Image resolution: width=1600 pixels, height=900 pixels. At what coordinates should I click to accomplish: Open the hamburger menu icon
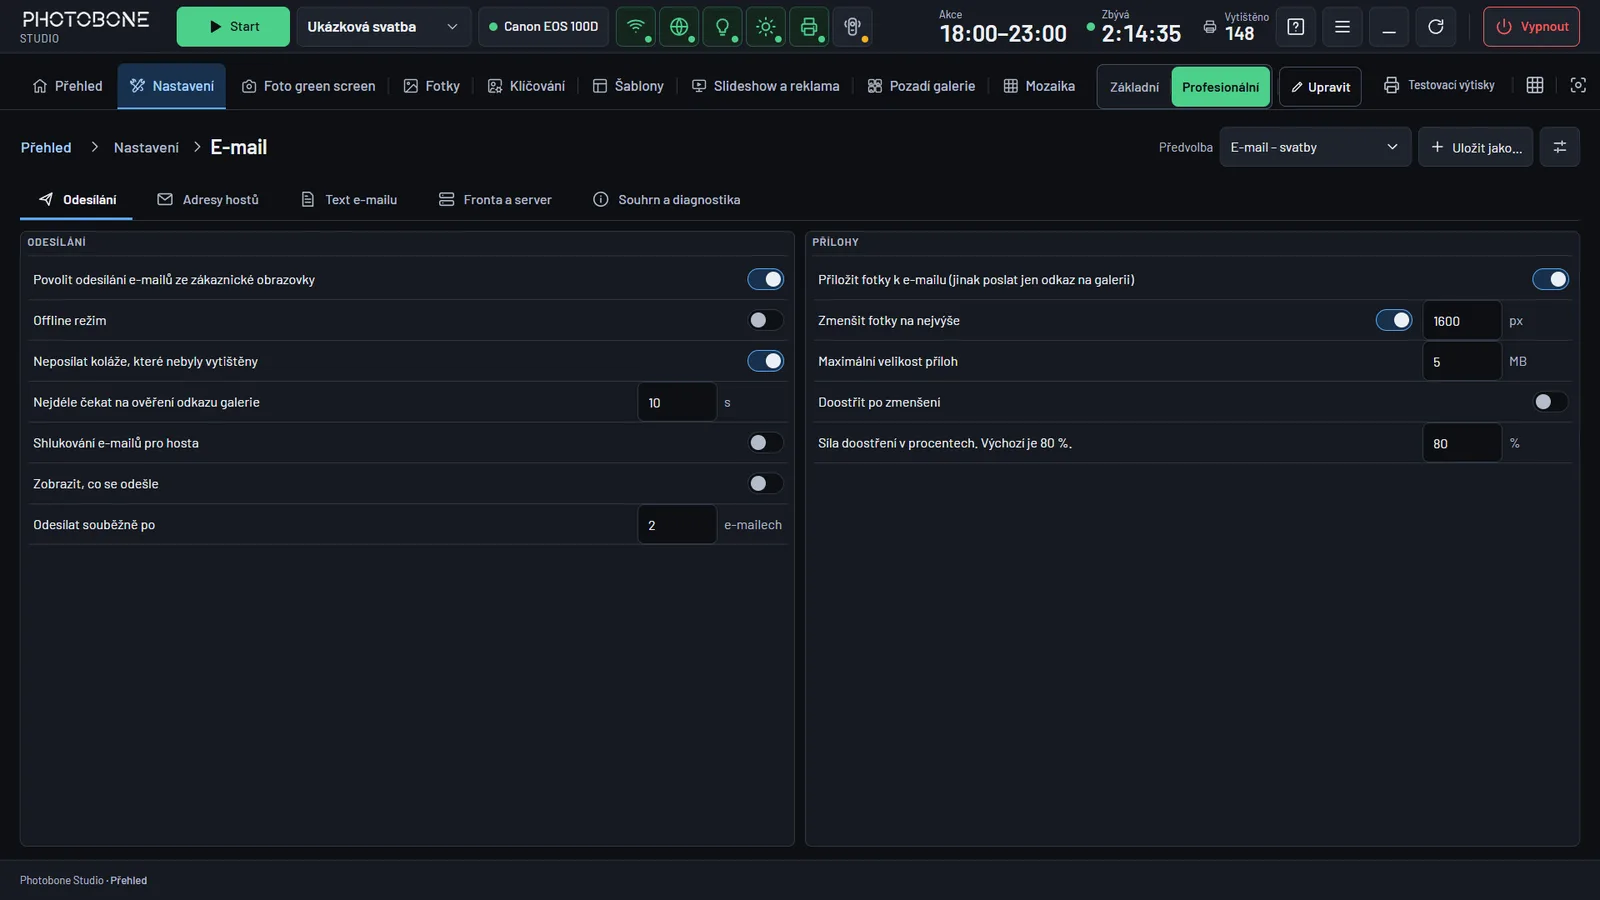[x=1342, y=27]
